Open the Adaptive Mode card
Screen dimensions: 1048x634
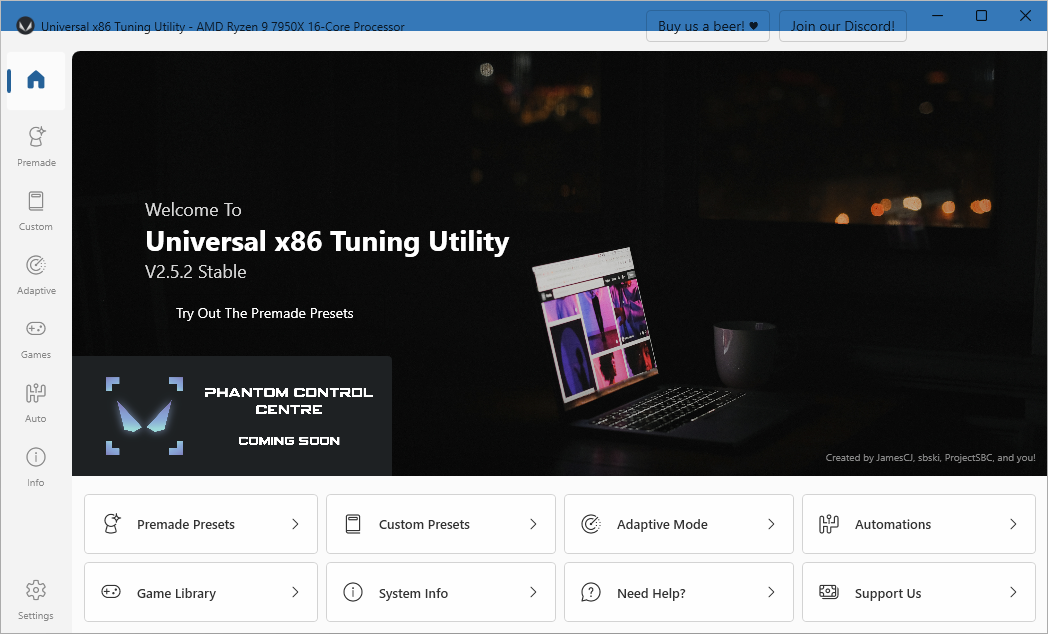pos(678,524)
